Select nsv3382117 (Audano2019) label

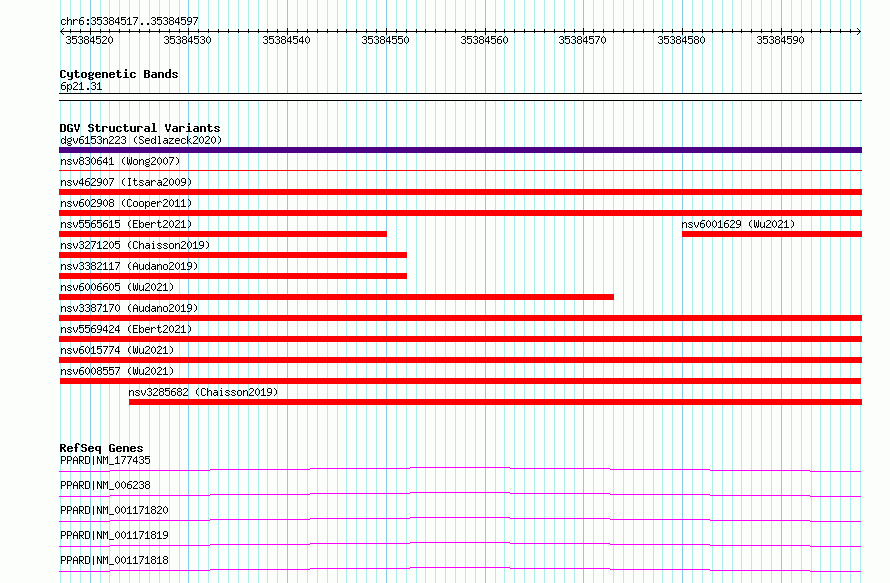click(129, 266)
